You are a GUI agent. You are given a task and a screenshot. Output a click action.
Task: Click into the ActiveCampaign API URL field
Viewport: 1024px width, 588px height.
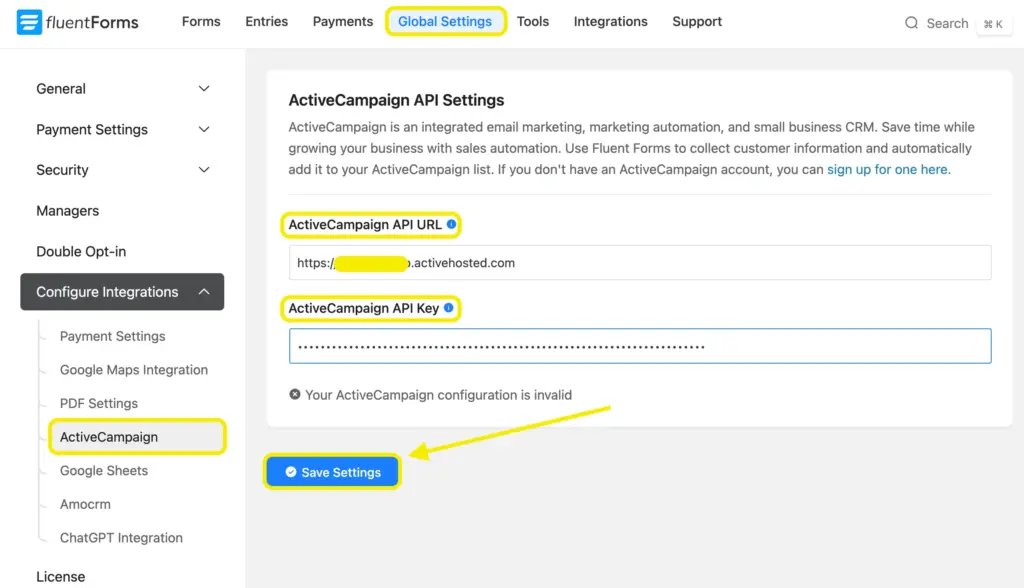pyautogui.click(x=640, y=263)
